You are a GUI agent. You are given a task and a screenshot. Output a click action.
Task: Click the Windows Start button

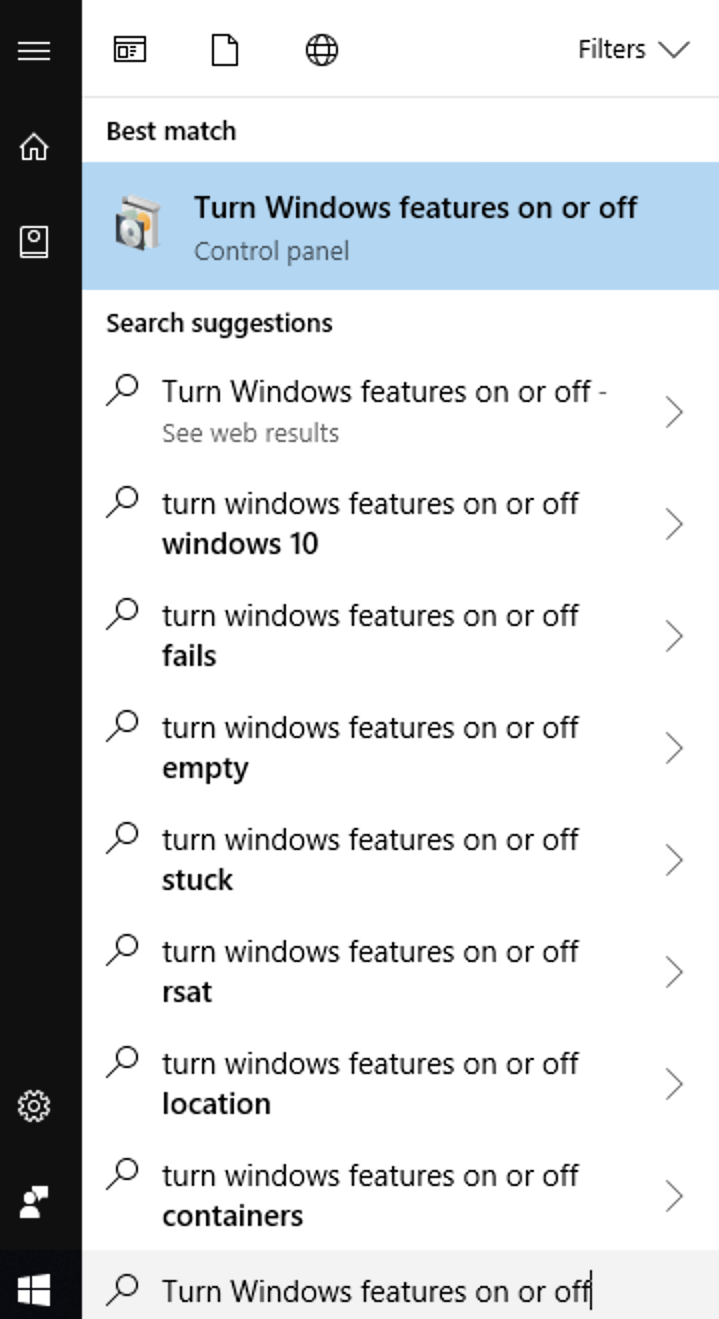(34, 1290)
